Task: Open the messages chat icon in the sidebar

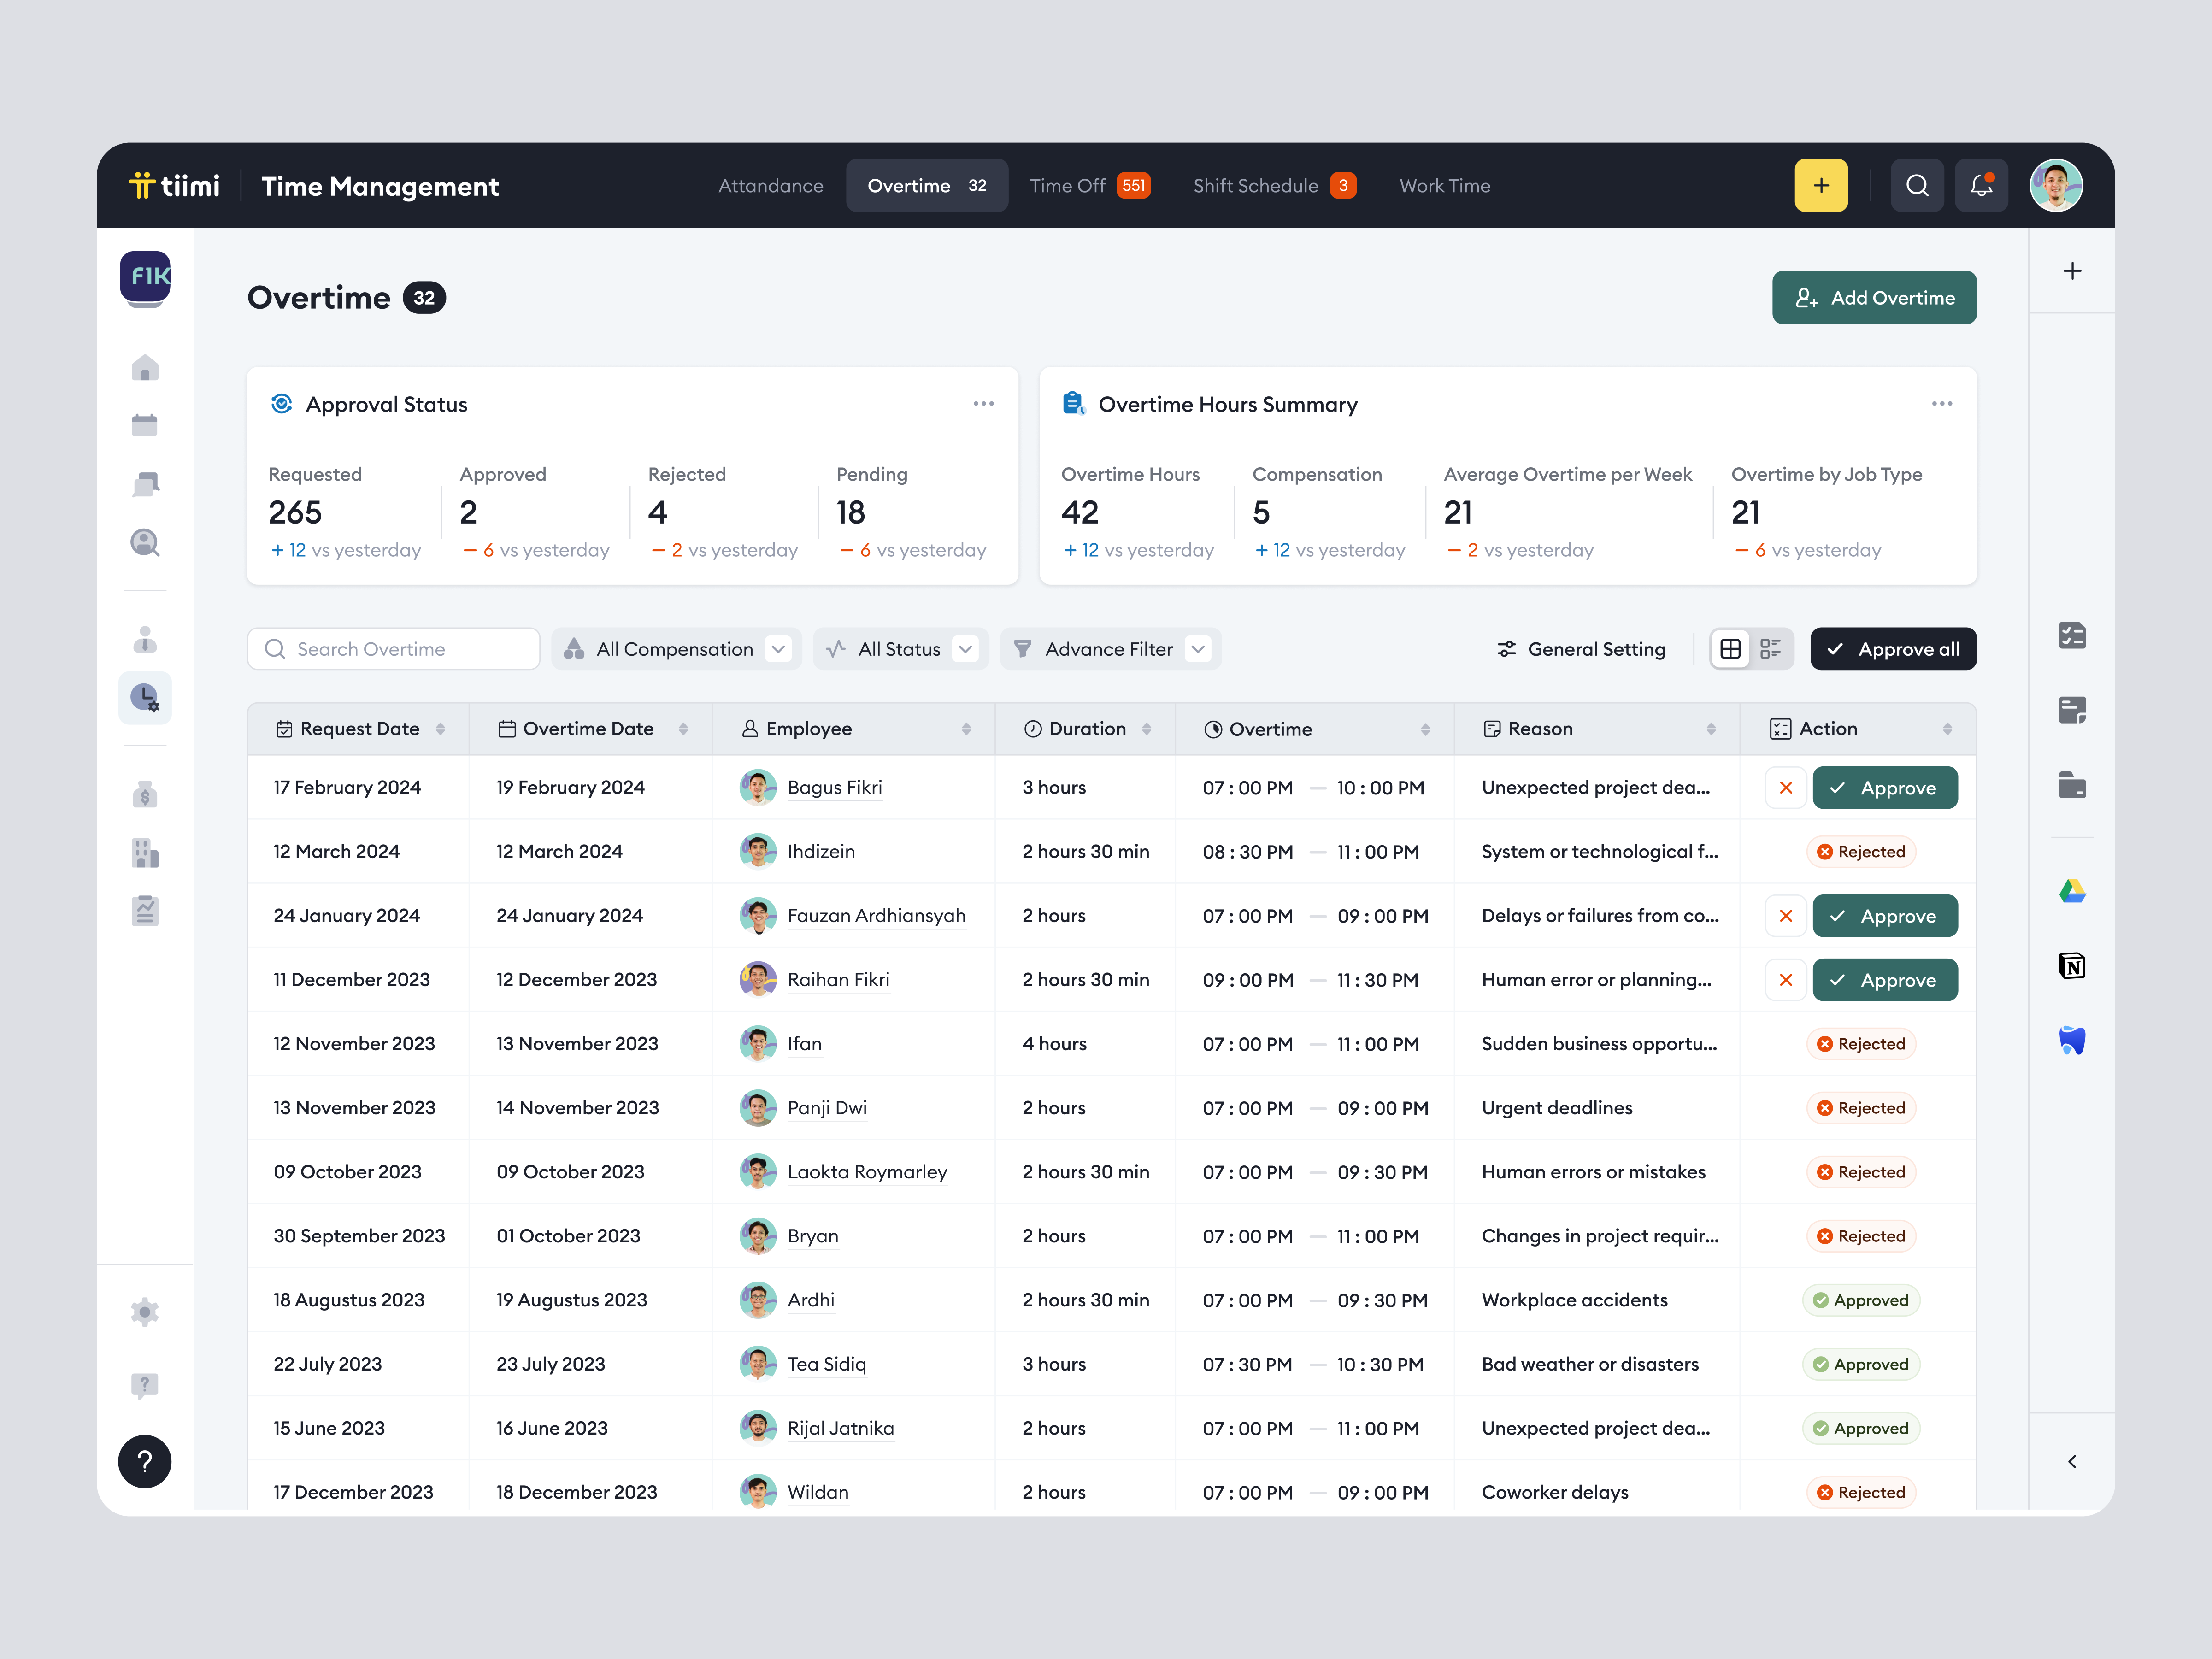Action: click(x=145, y=483)
